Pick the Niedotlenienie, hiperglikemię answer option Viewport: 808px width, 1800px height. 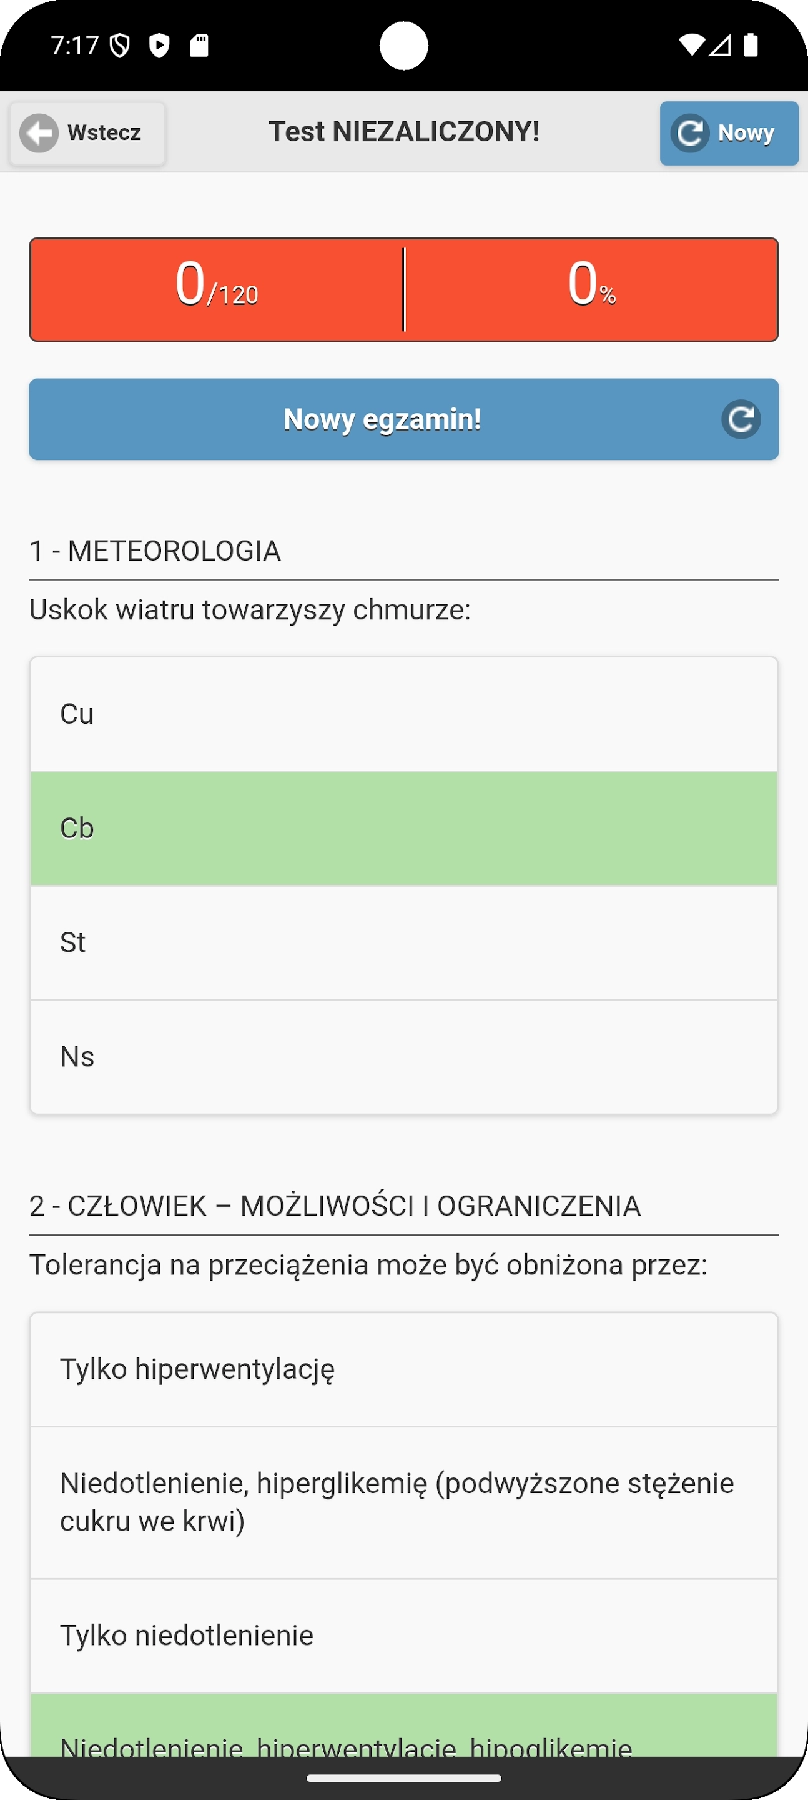[404, 1502]
